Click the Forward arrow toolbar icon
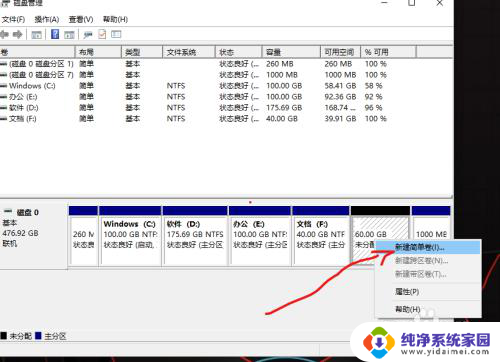The image size is (500, 362). pos(18,34)
